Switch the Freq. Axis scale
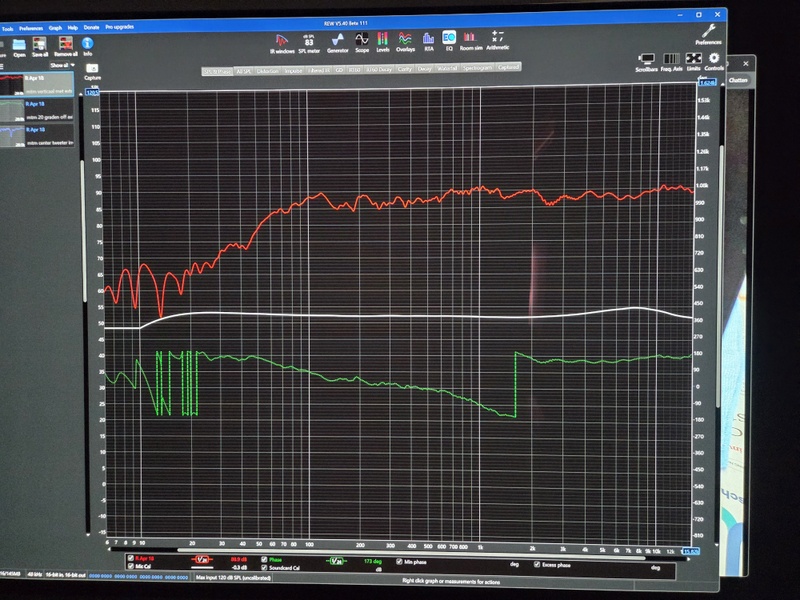This screenshot has height=600, width=800. 671,62
